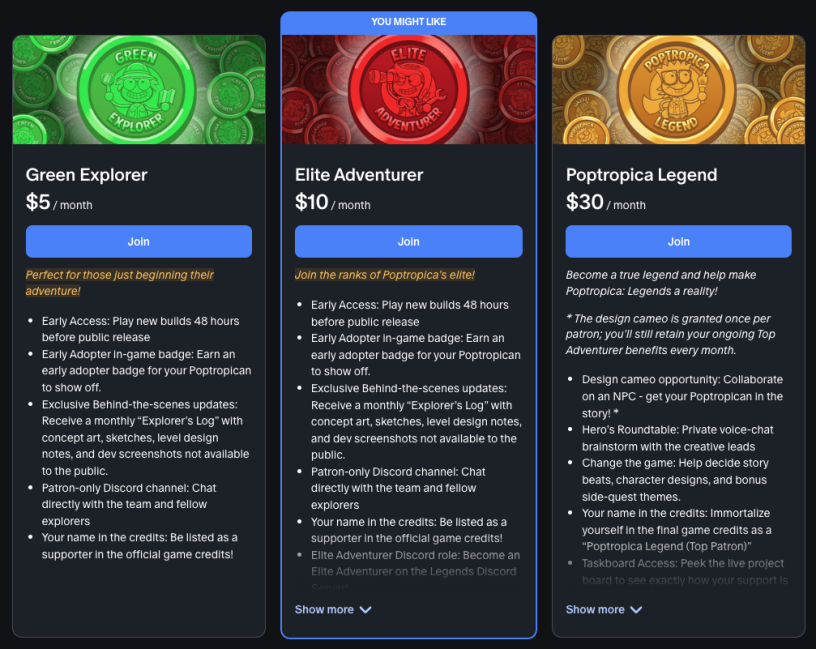The width and height of the screenshot is (816, 649).
Task: Click "Join the ranks of Poptropica's elite!" tagline
Action: coord(385,275)
